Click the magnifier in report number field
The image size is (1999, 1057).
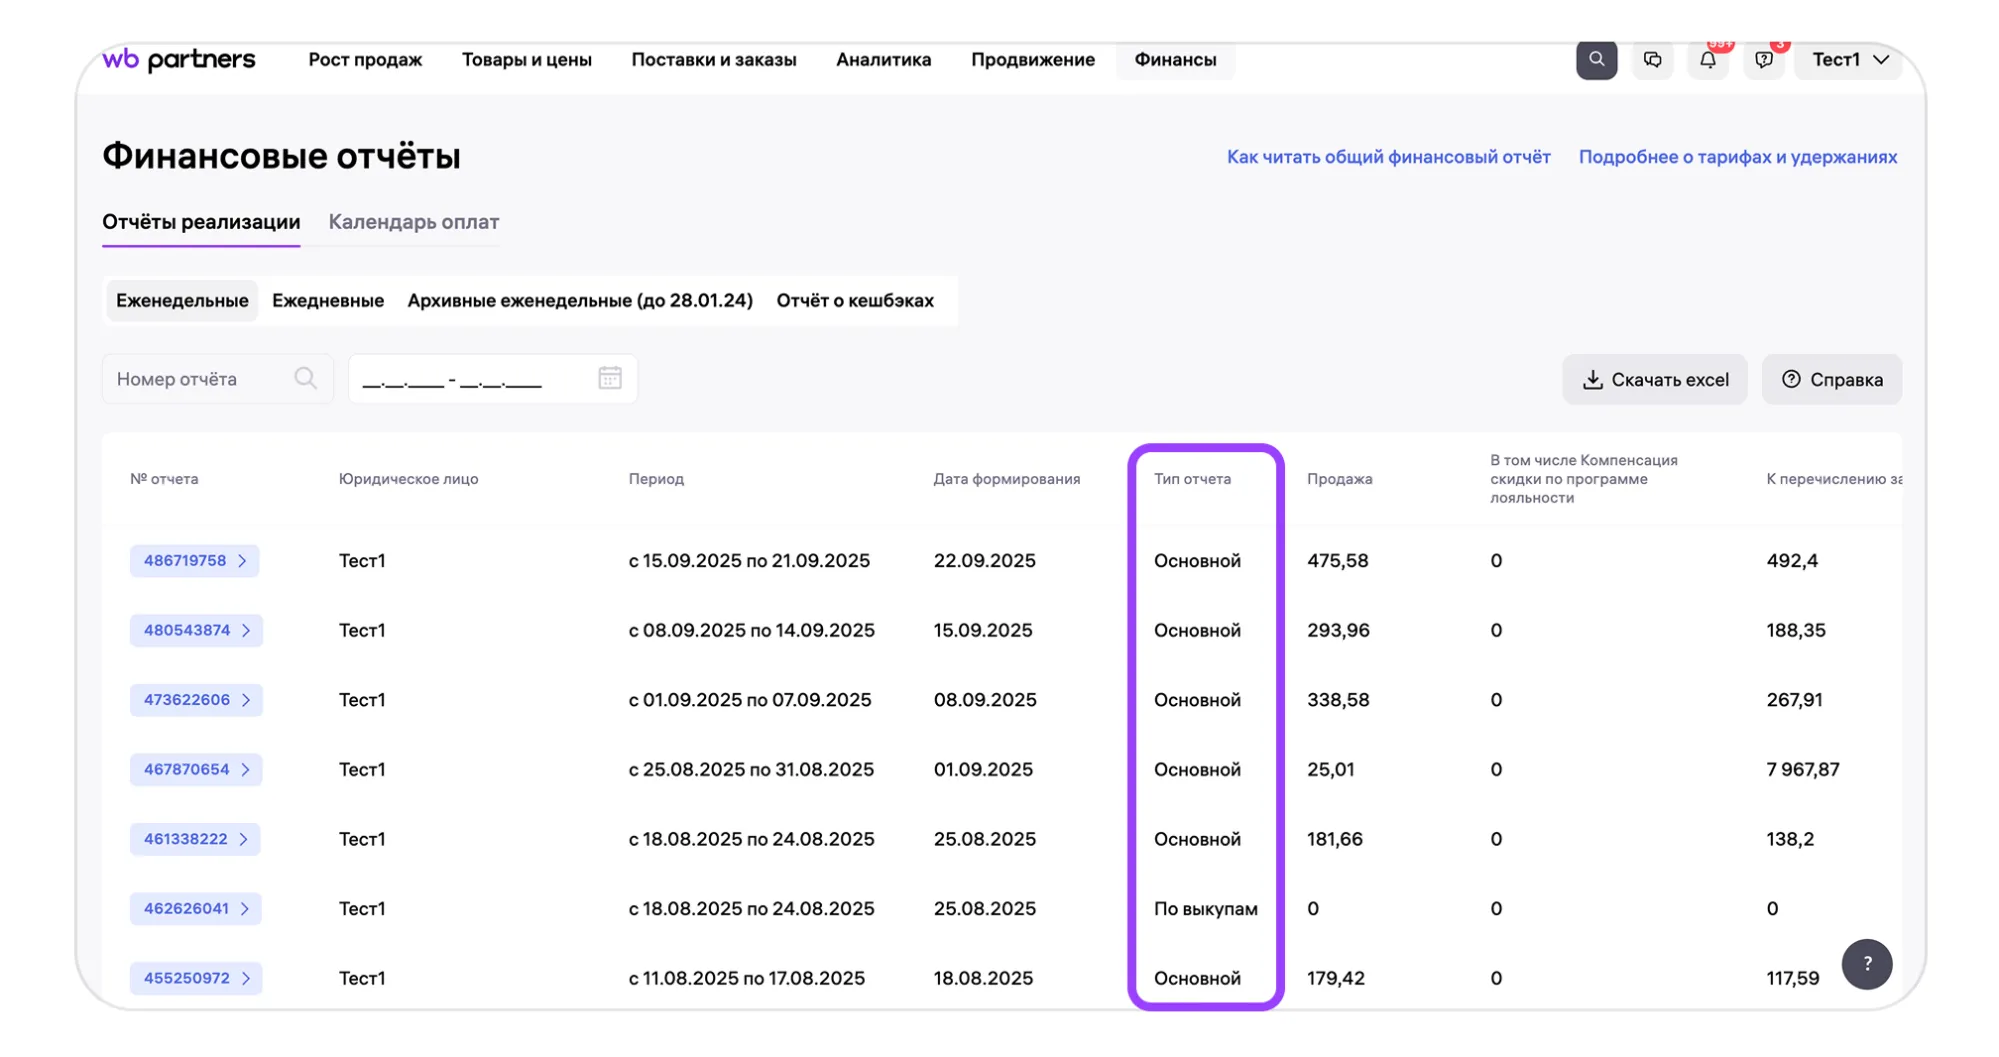(x=305, y=378)
